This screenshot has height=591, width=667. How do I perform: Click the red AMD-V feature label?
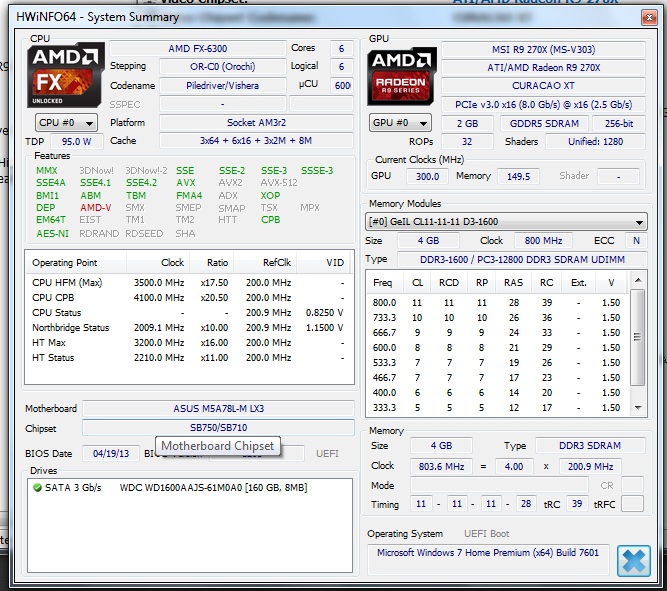(x=96, y=208)
